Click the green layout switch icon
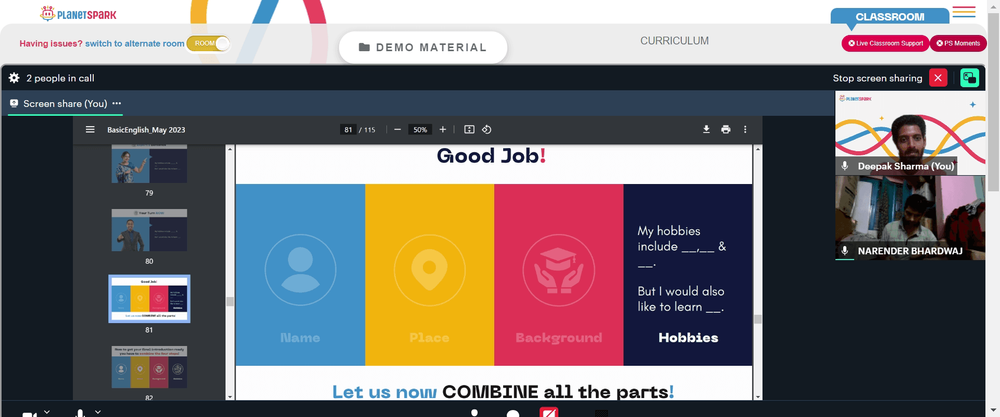This screenshot has width=1000, height=417. coord(969,78)
